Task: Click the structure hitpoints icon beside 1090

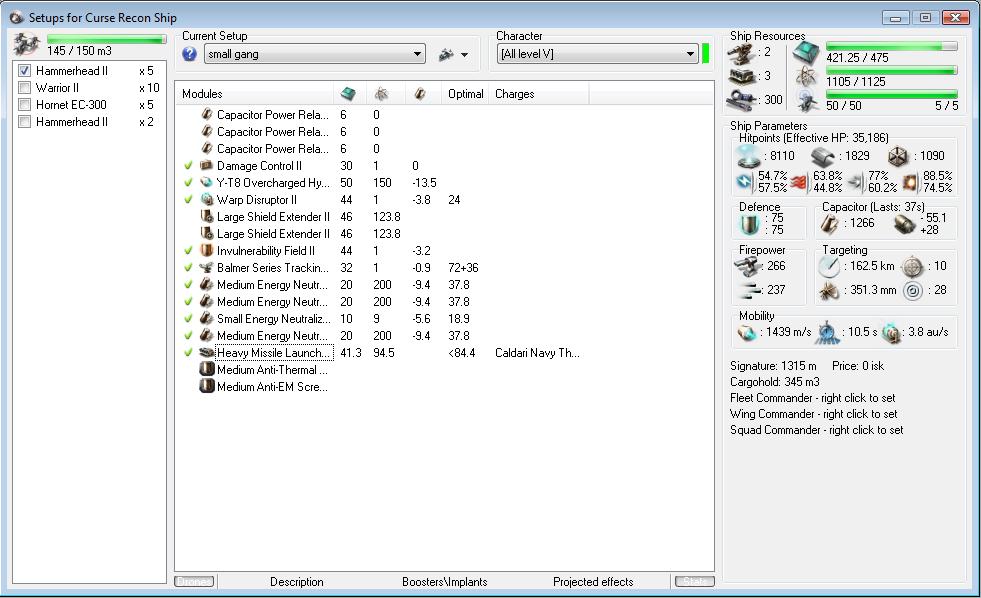Action: [x=898, y=156]
